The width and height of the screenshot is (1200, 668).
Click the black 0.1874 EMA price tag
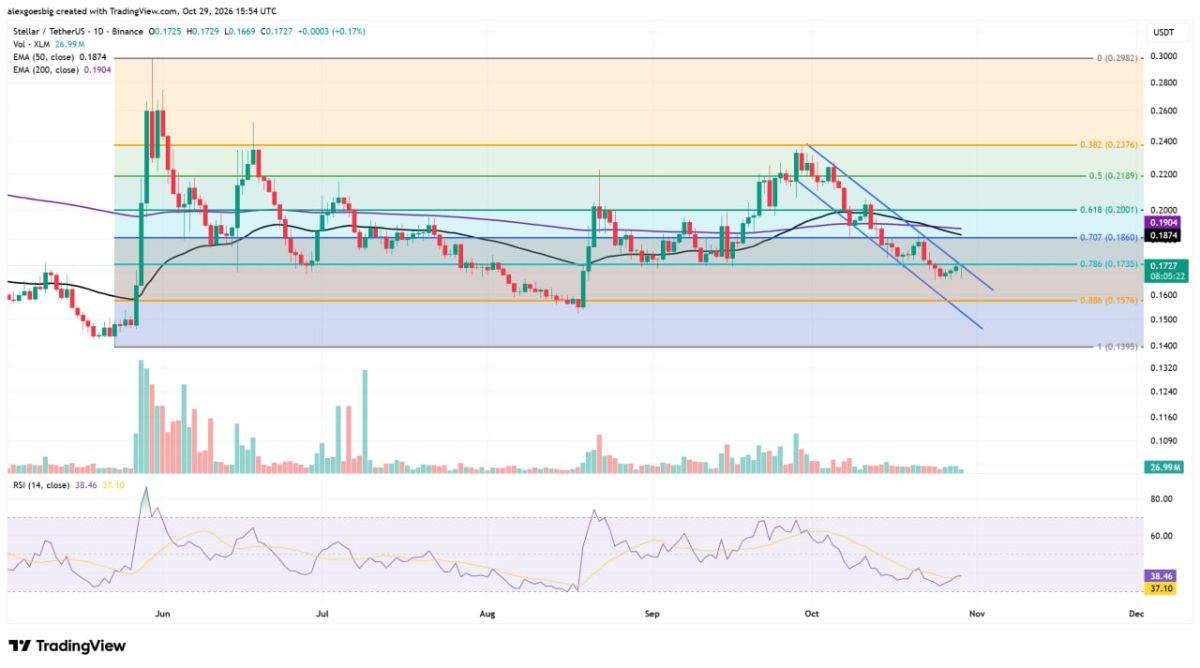[x=1164, y=235]
